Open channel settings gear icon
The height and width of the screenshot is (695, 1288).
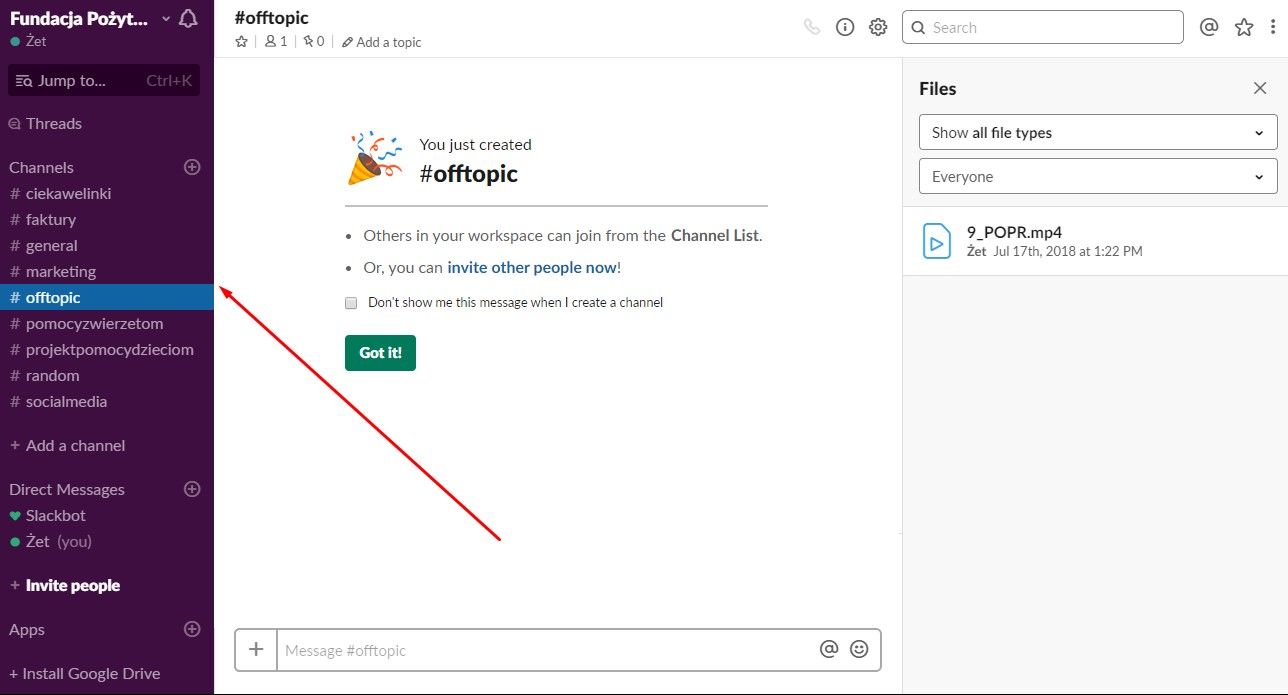coord(878,27)
